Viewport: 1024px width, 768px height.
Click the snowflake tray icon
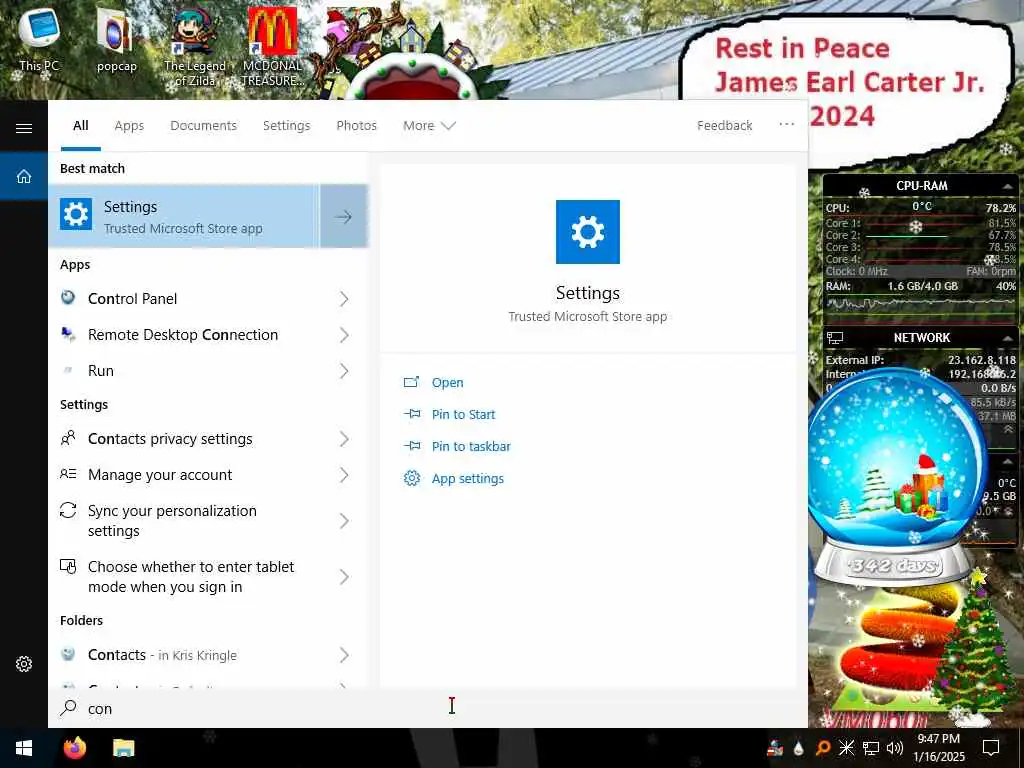tap(846, 748)
